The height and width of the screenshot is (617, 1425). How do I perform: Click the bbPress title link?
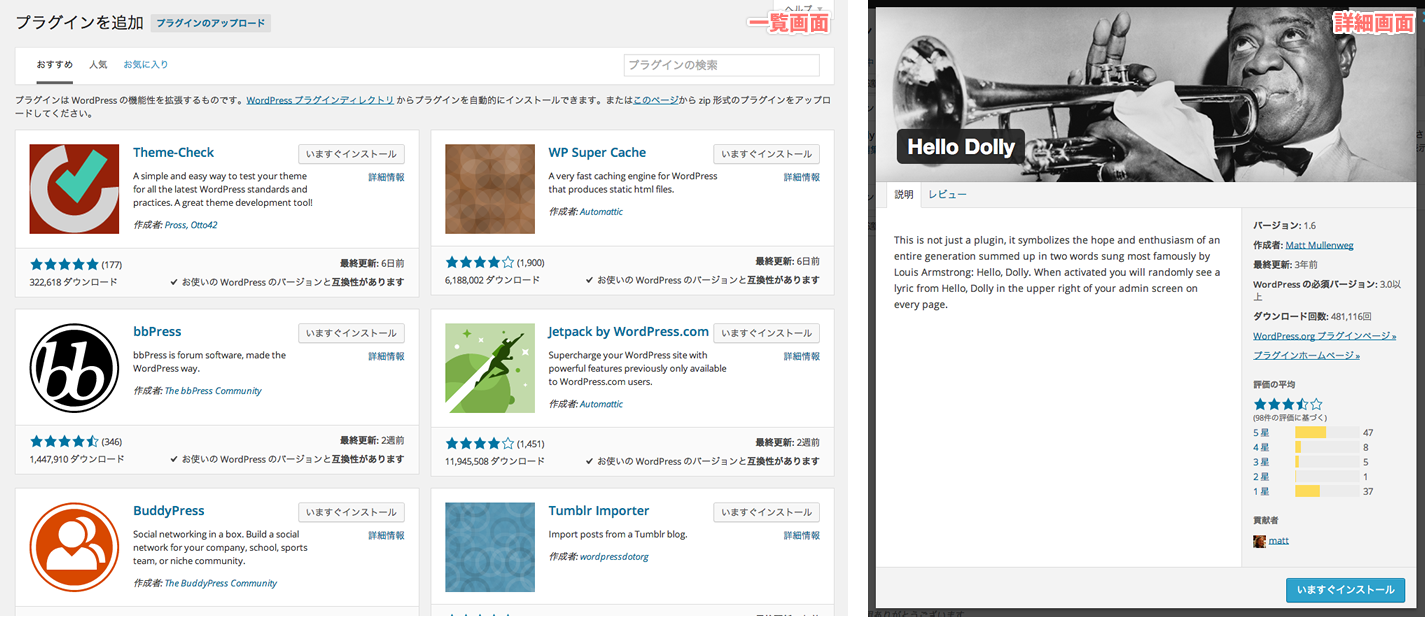[x=157, y=332]
